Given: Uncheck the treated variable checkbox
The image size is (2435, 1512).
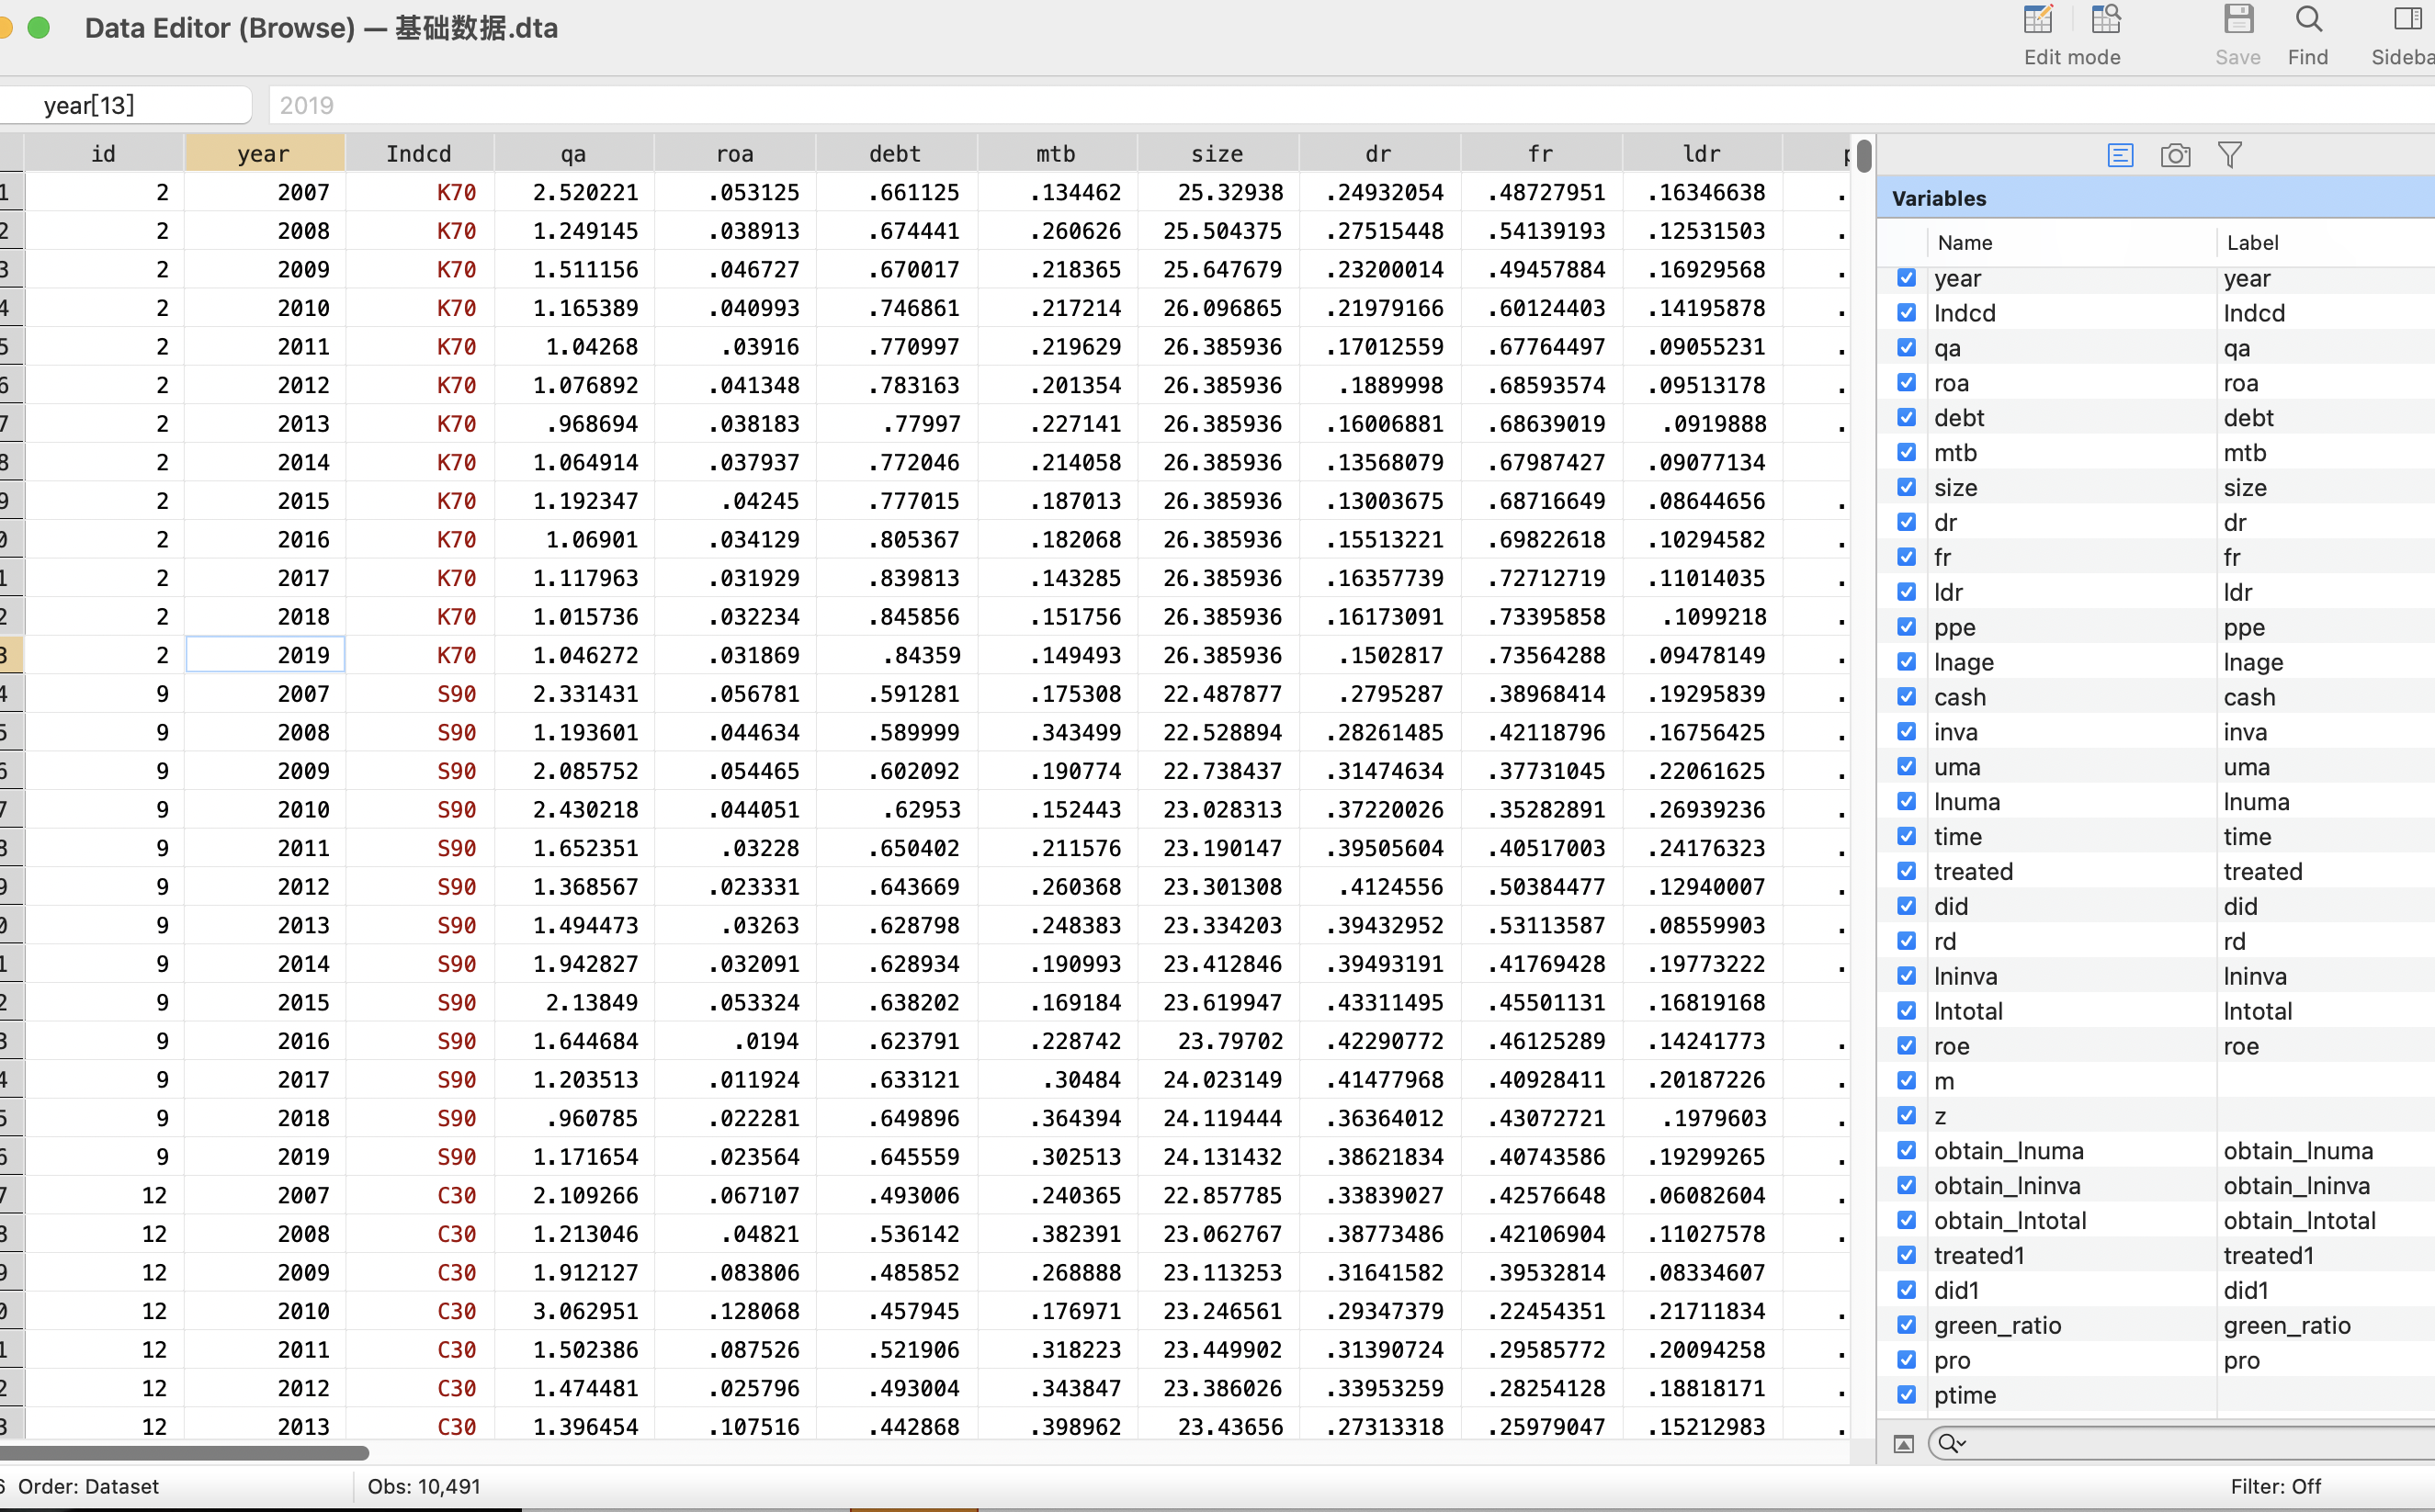Looking at the screenshot, I should tap(1907, 871).
